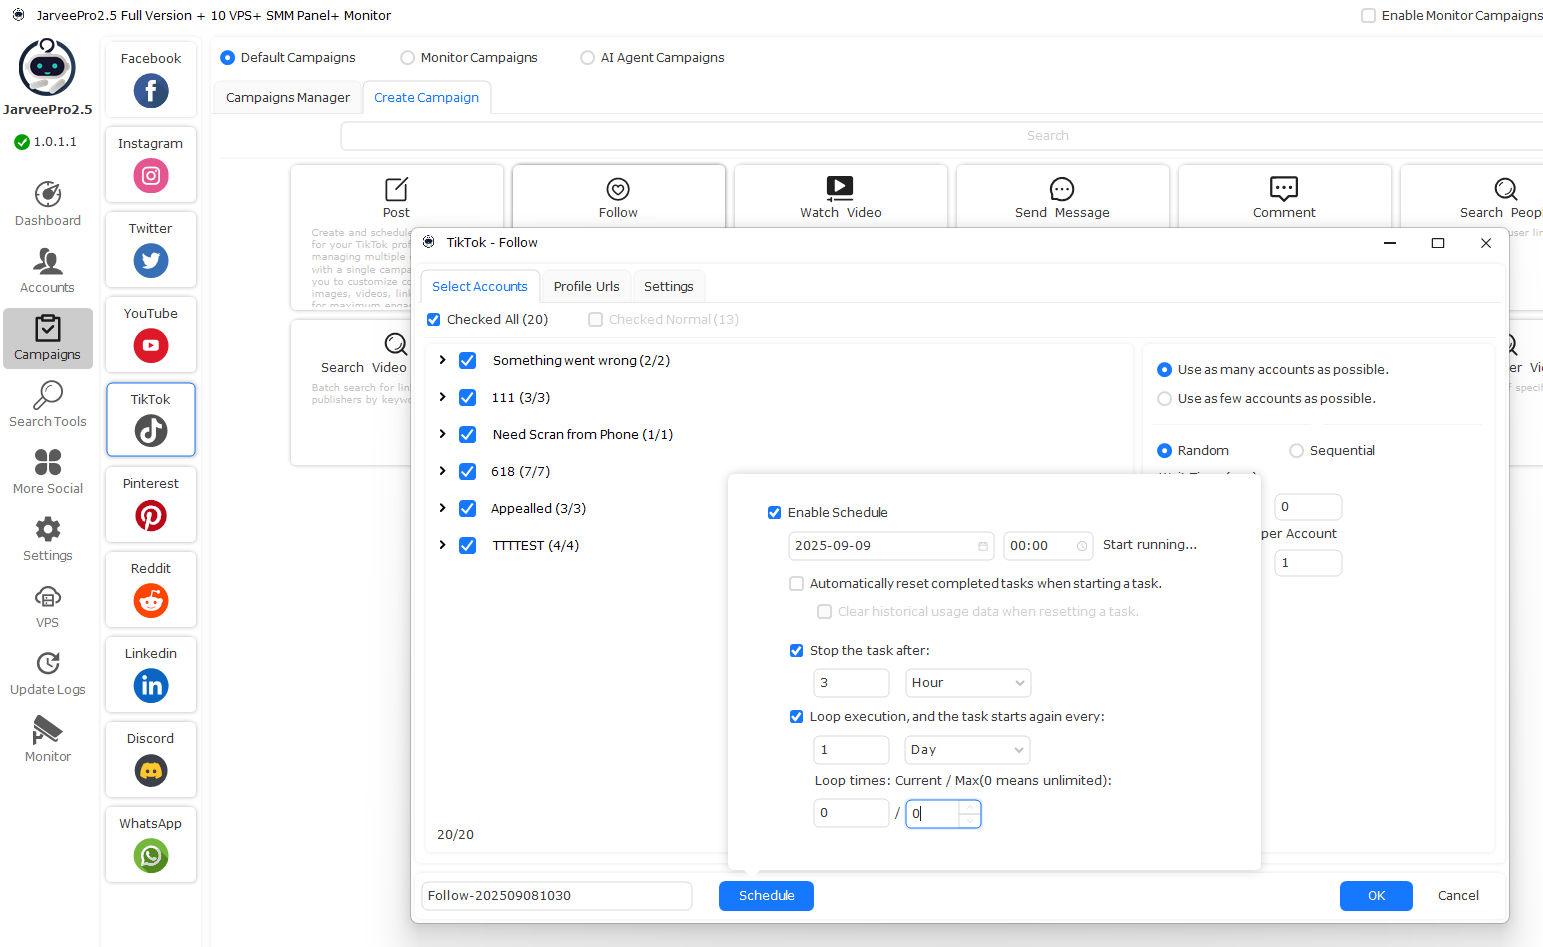Viewport: 1543px width, 947px height.
Task: Open Search Tools in the sidebar
Action: click(48, 405)
